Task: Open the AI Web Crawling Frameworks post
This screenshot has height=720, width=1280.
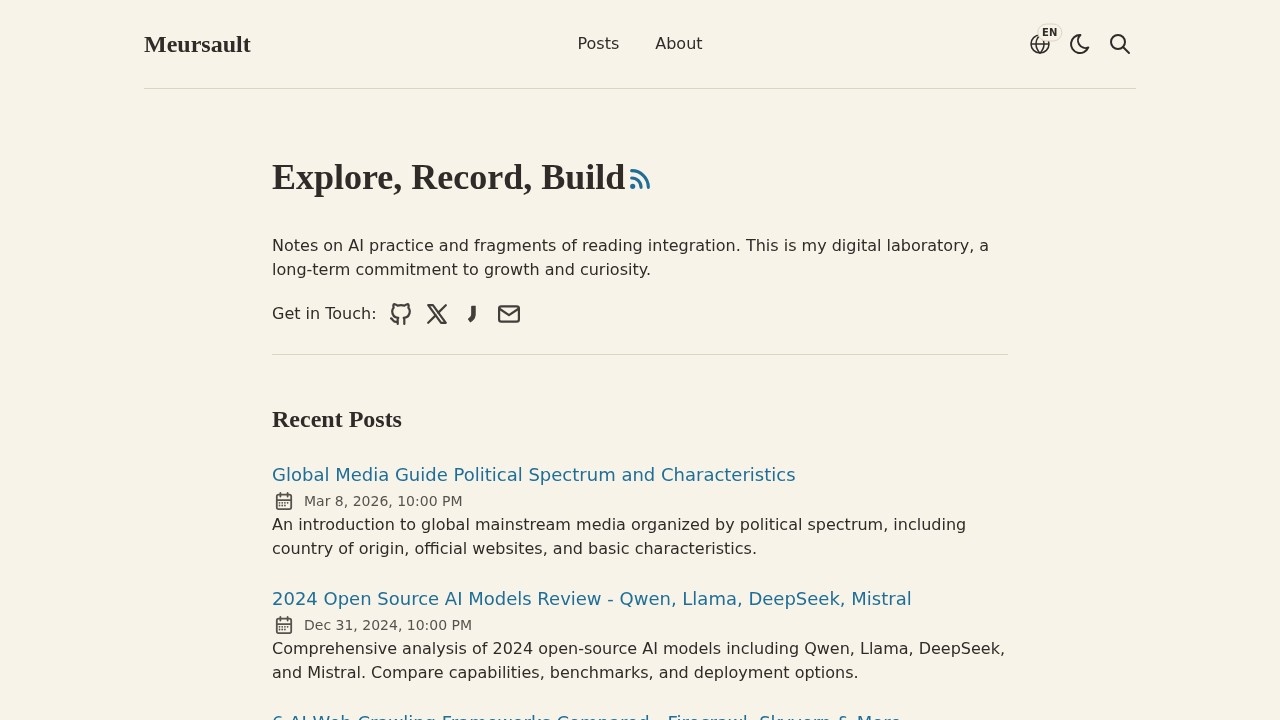Action: point(586,716)
